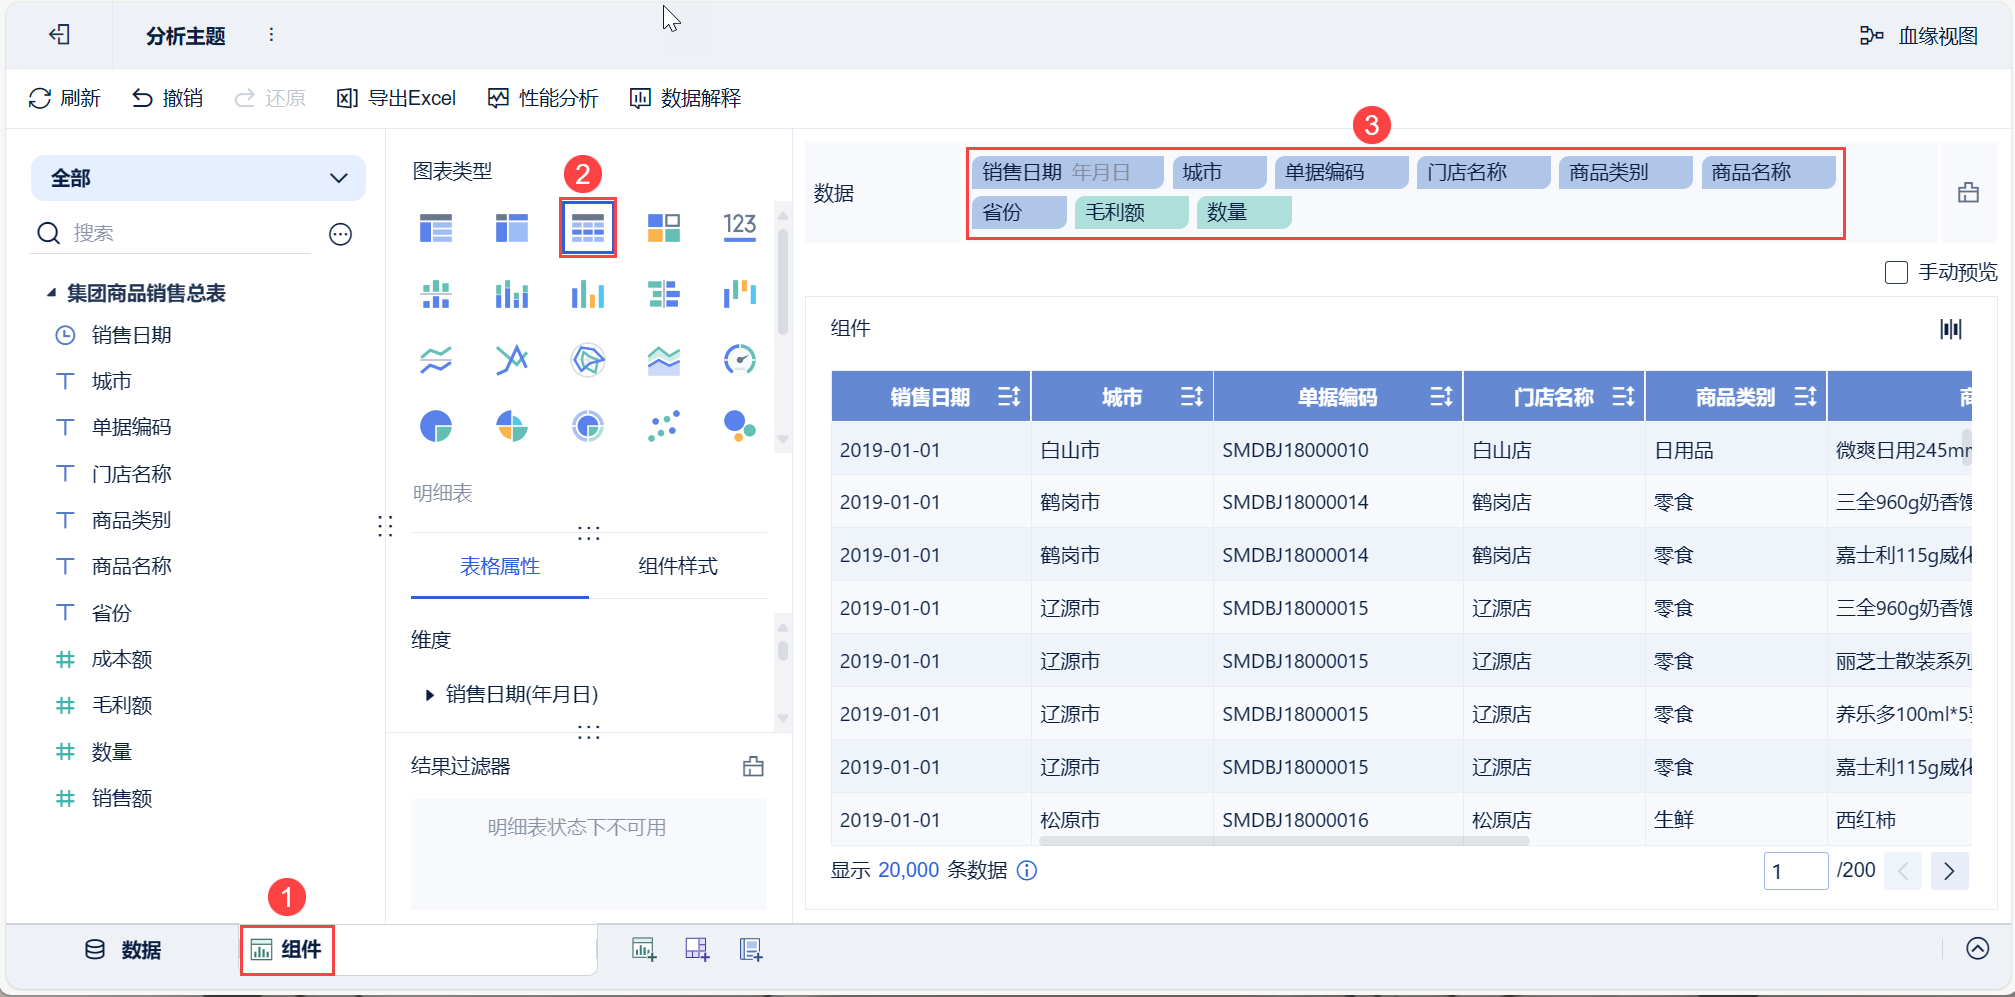Image resolution: width=2015 pixels, height=997 pixels.
Task: Choose the pie chart type icon
Action: pyautogui.click(x=436, y=426)
